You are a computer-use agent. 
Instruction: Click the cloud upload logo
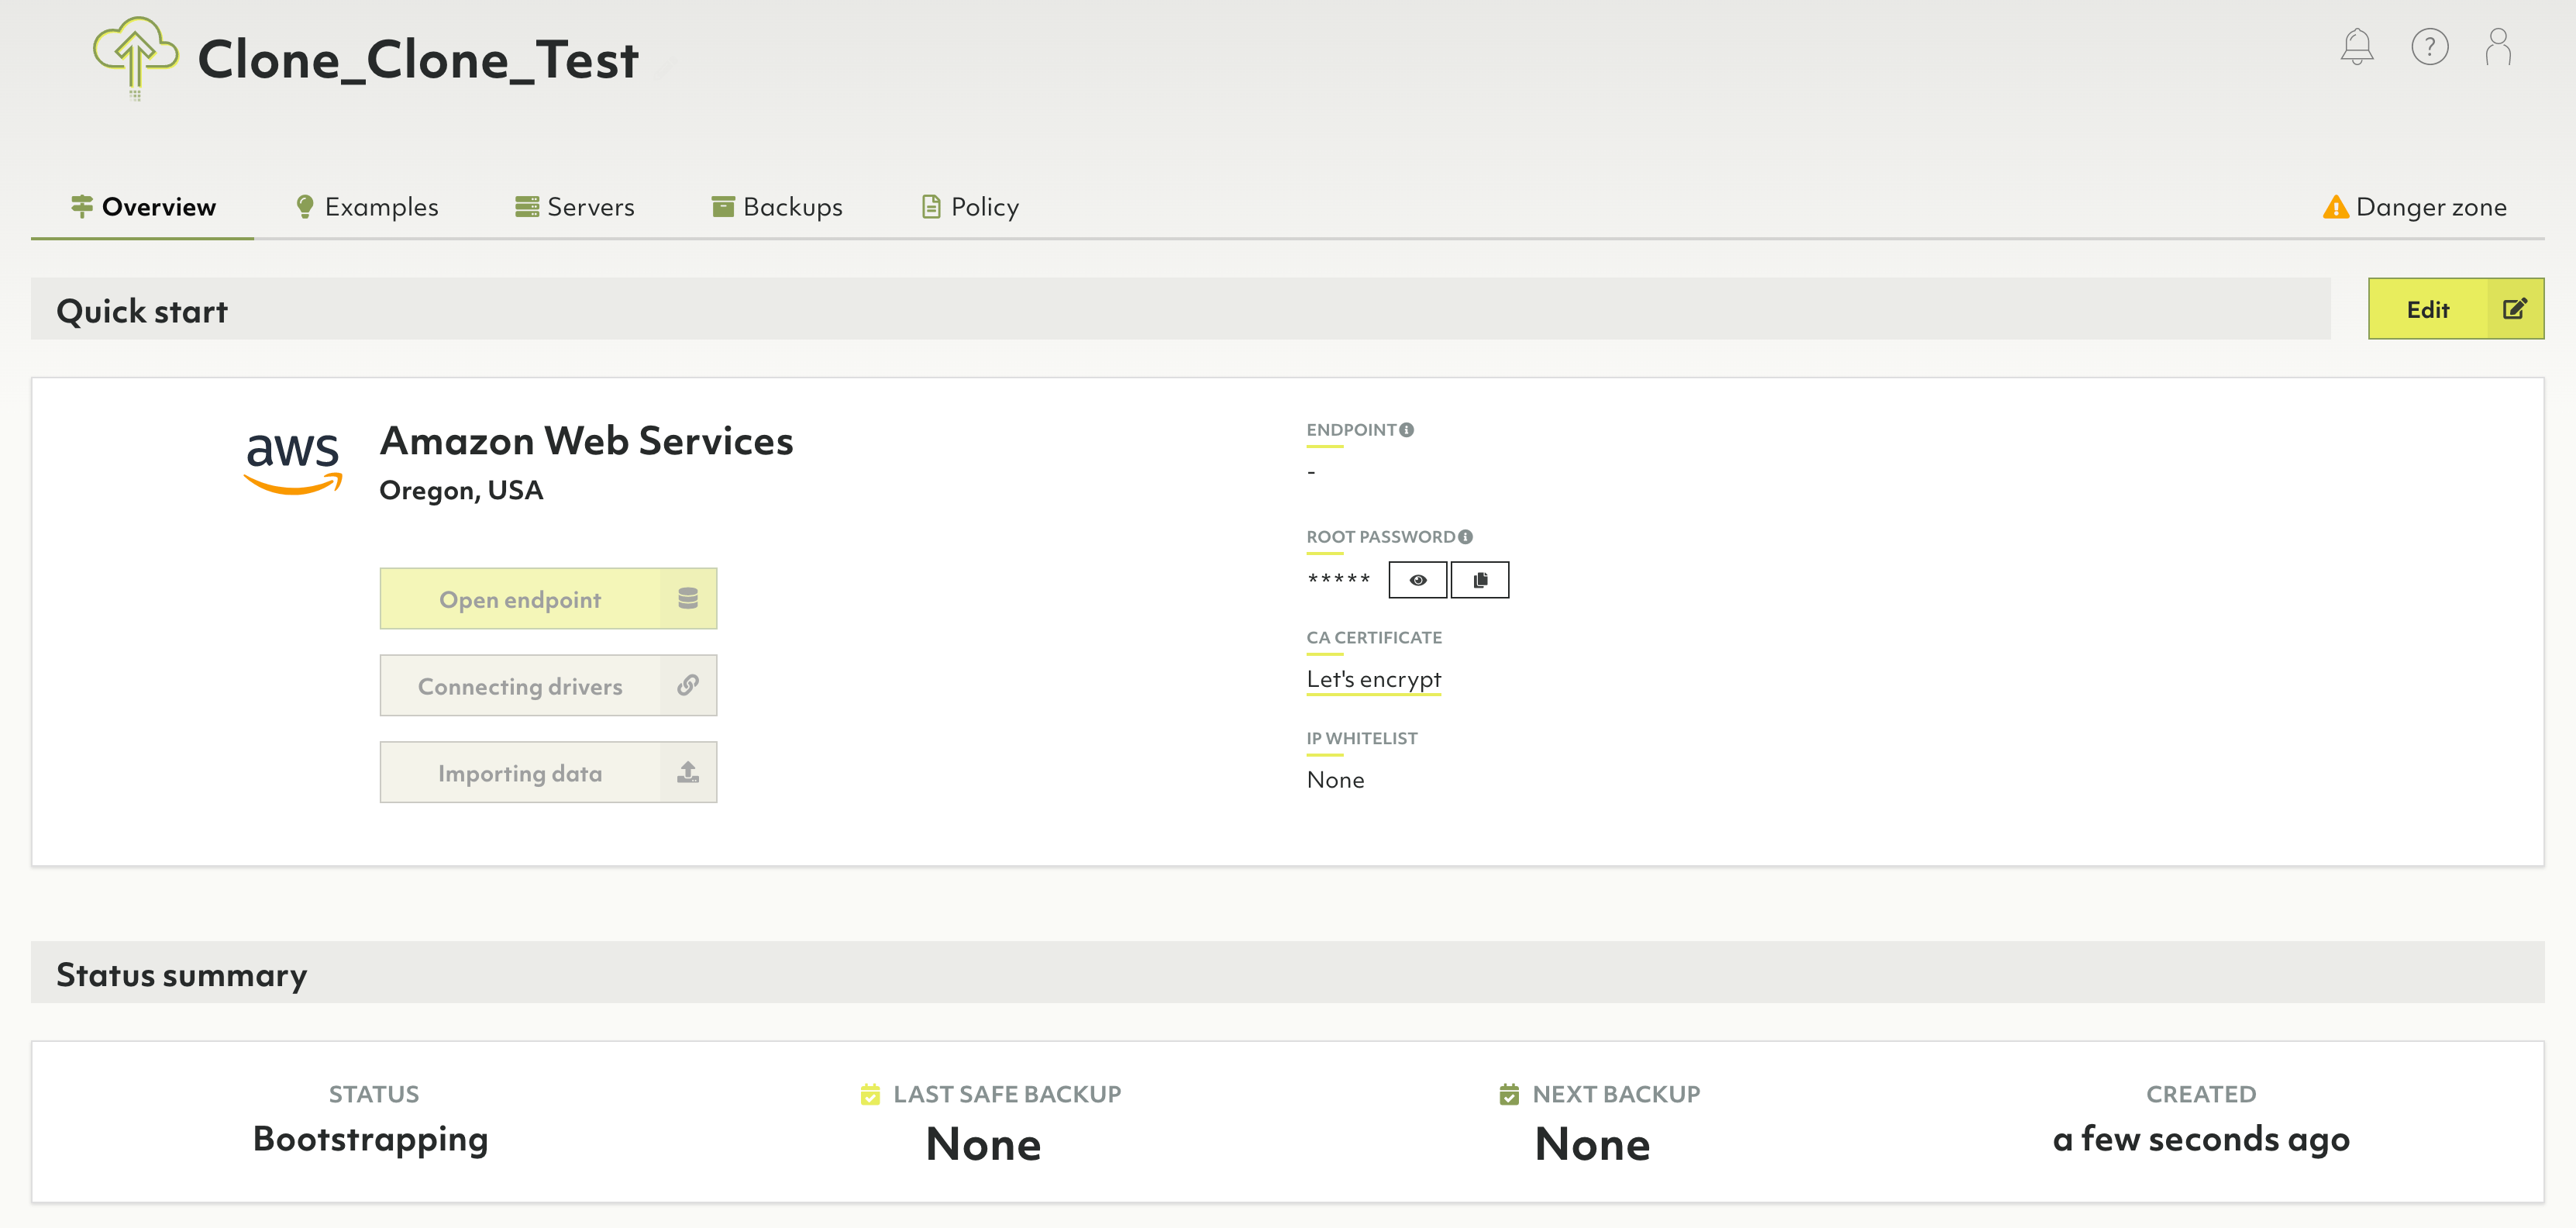pos(135,55)
